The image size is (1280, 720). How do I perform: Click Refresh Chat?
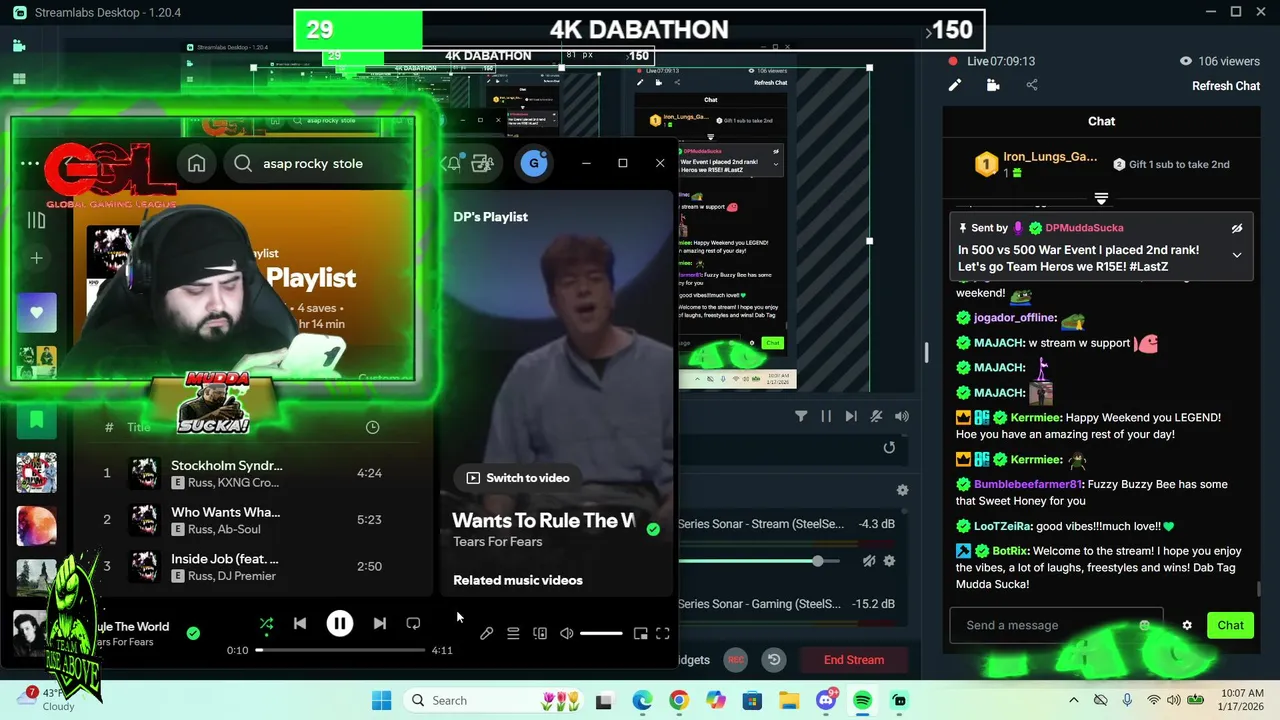pos(1226,86)
